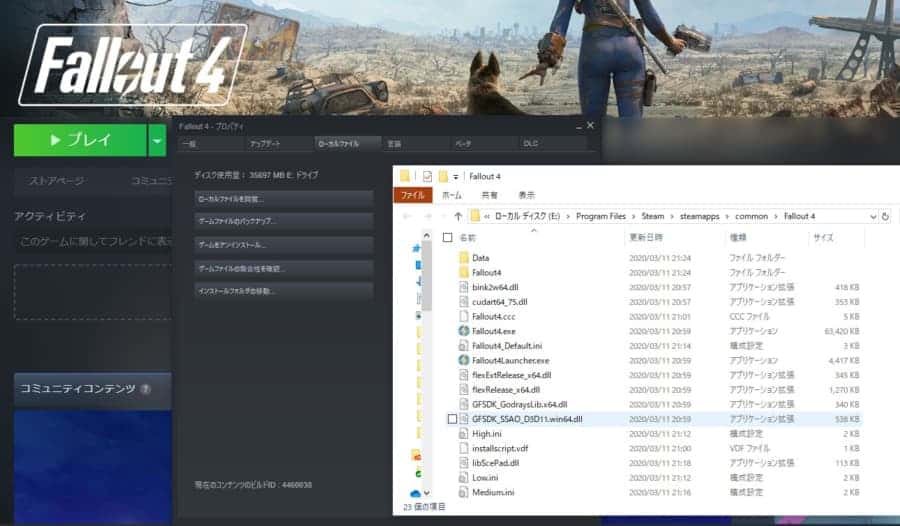900x526 pixels.
Task: Select the Data folder icon
Action: click(464, 258)
